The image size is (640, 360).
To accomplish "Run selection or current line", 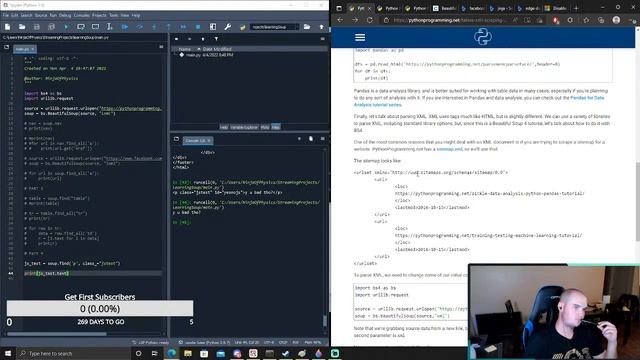I will coord(110,27).
